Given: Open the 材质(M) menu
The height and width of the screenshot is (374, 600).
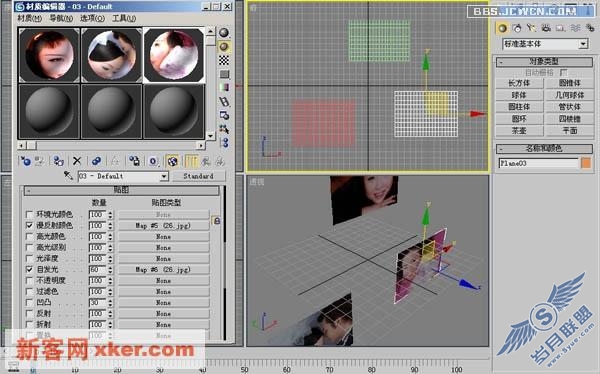Looking at the screenshot, I should [29, 18].
